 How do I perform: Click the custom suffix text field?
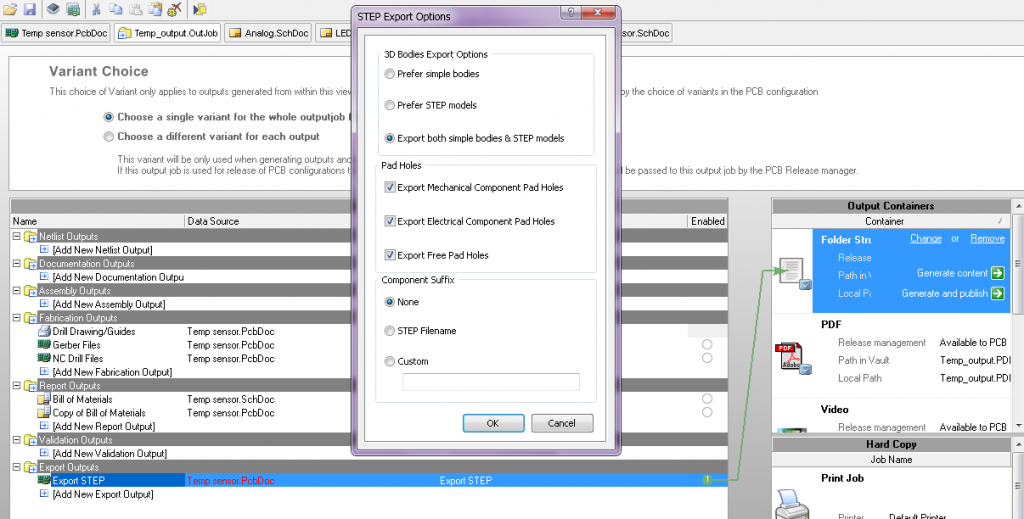tap(490, 382)
